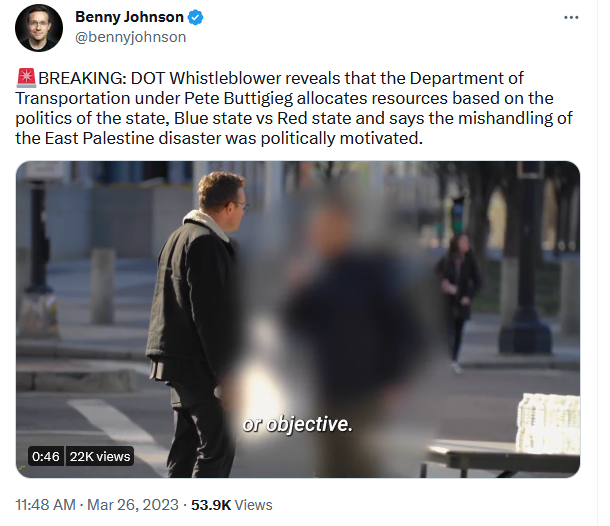Play the embedded tweet video

(x=298, y=319)
